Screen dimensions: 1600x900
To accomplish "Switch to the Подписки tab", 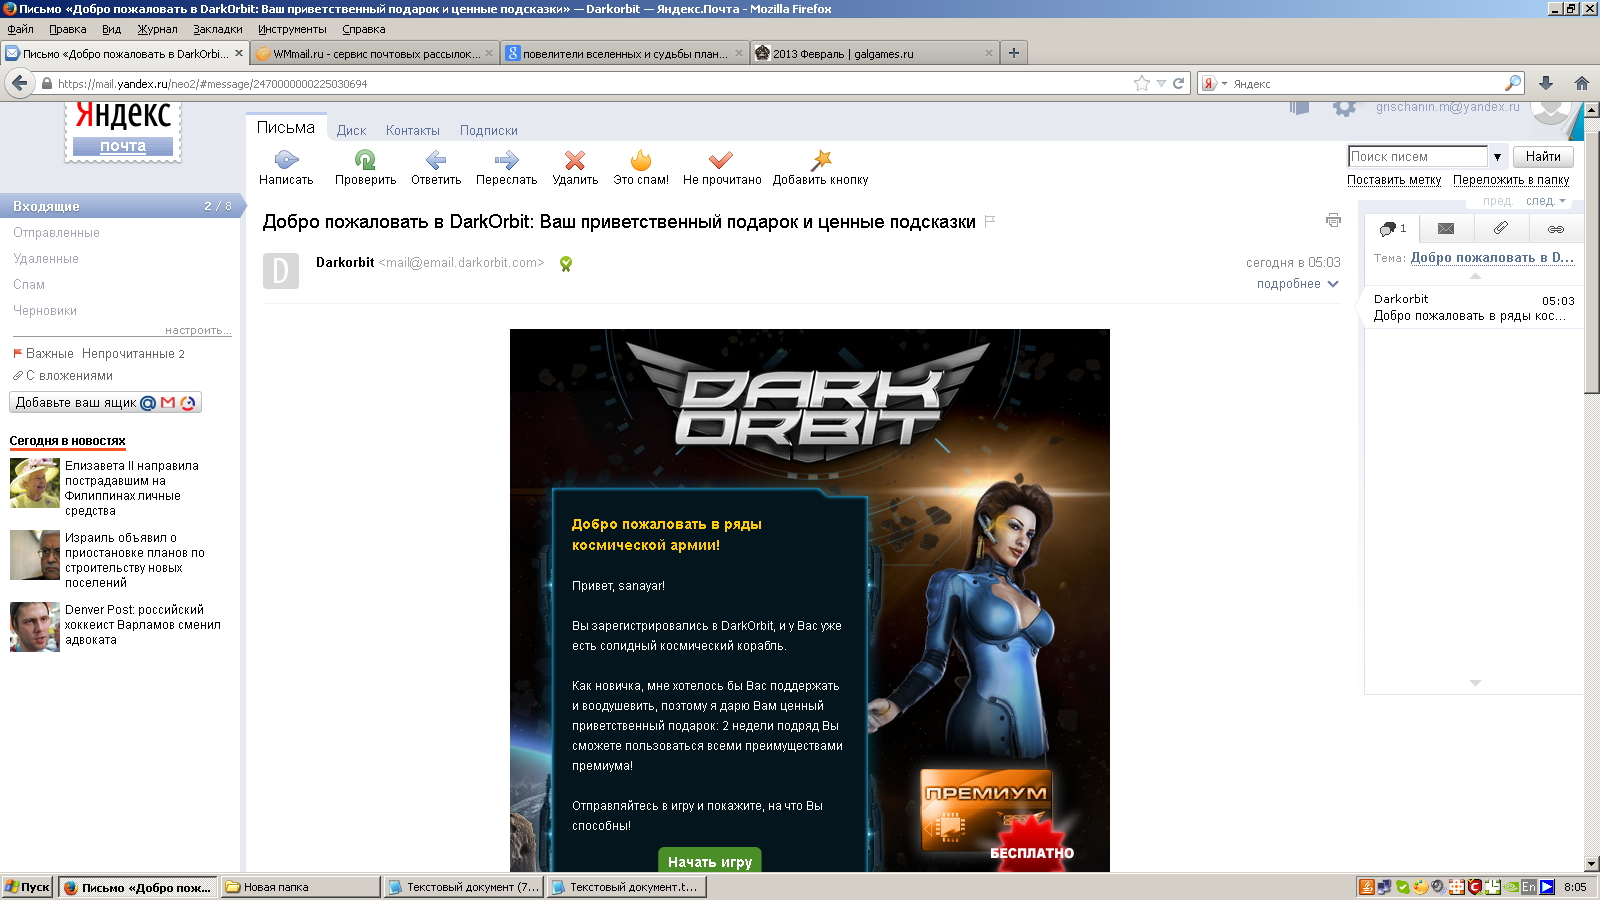I will coord(489,131).
